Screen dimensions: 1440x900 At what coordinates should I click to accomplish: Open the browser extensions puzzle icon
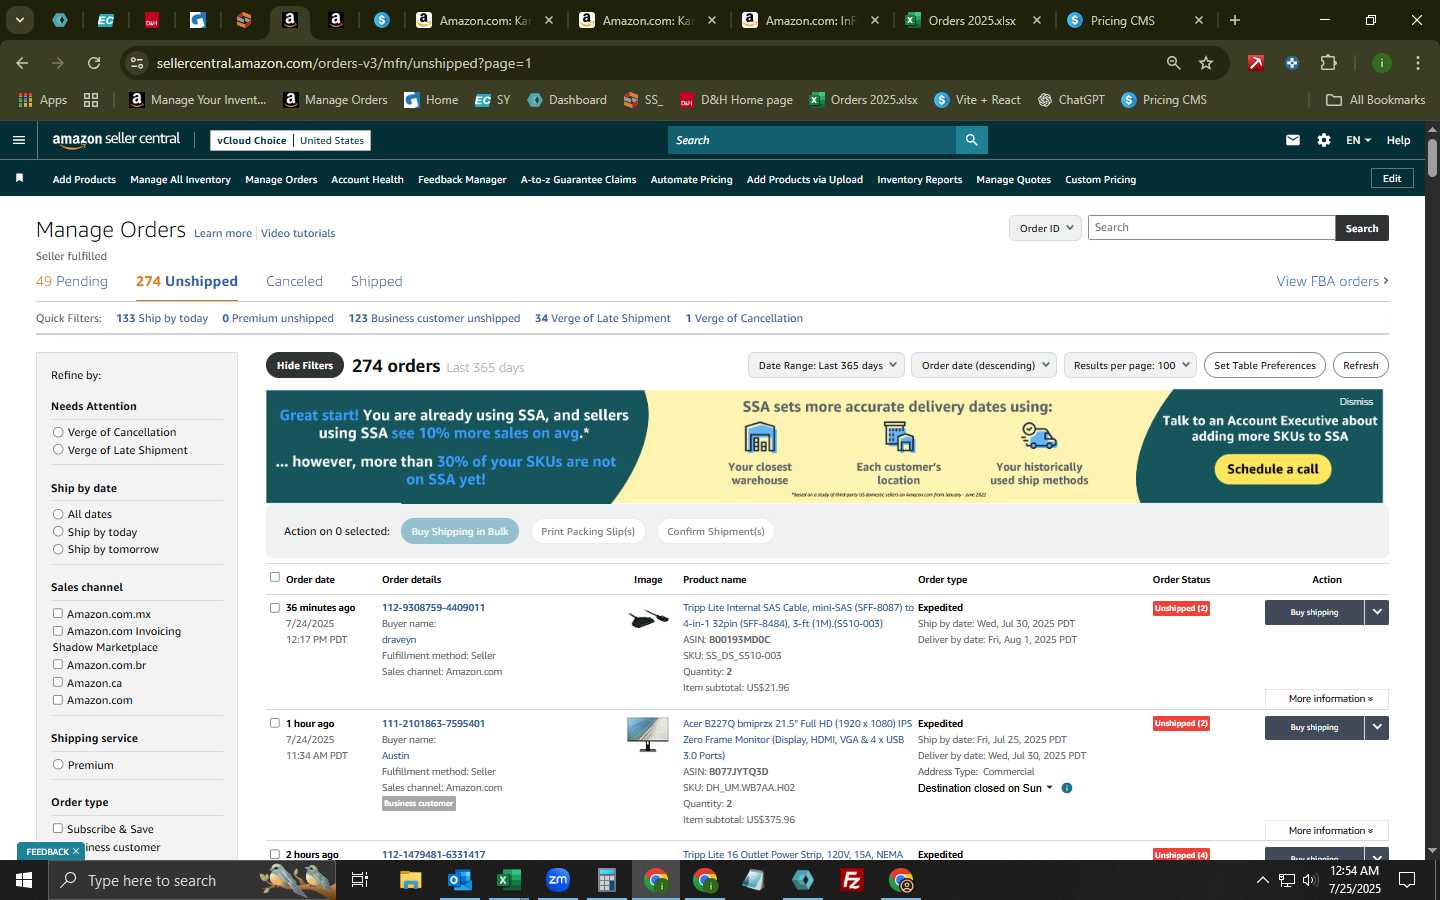pyautogui.click(x=1328, y=63)
